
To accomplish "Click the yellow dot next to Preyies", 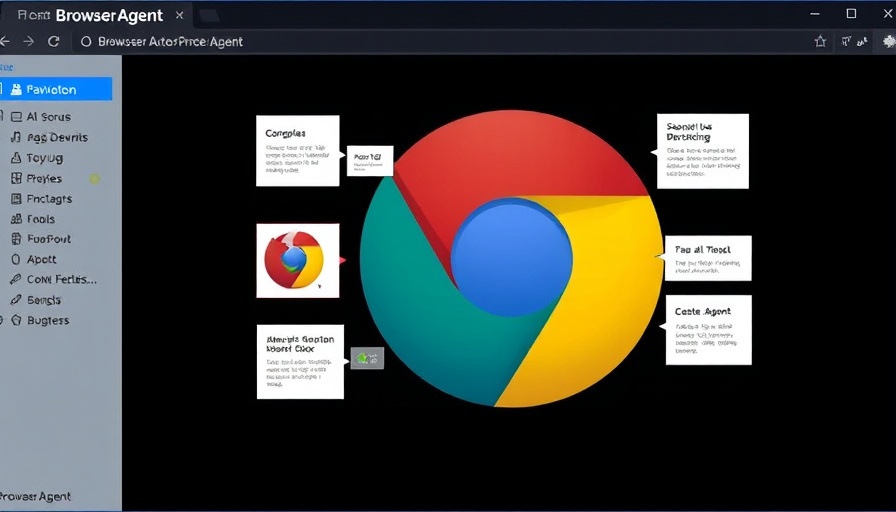I will (x=95, y=179).
